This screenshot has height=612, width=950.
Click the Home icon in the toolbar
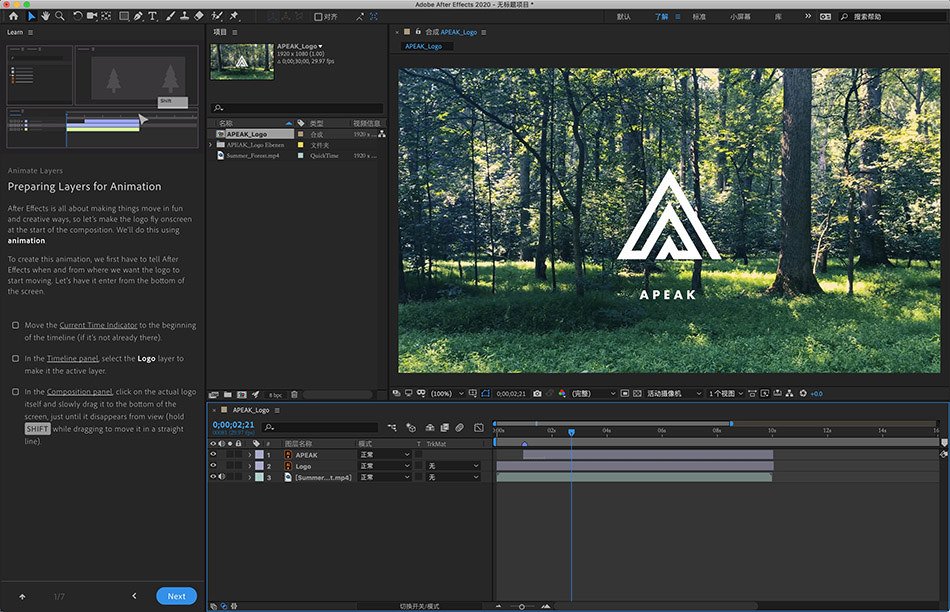[13, 16]
